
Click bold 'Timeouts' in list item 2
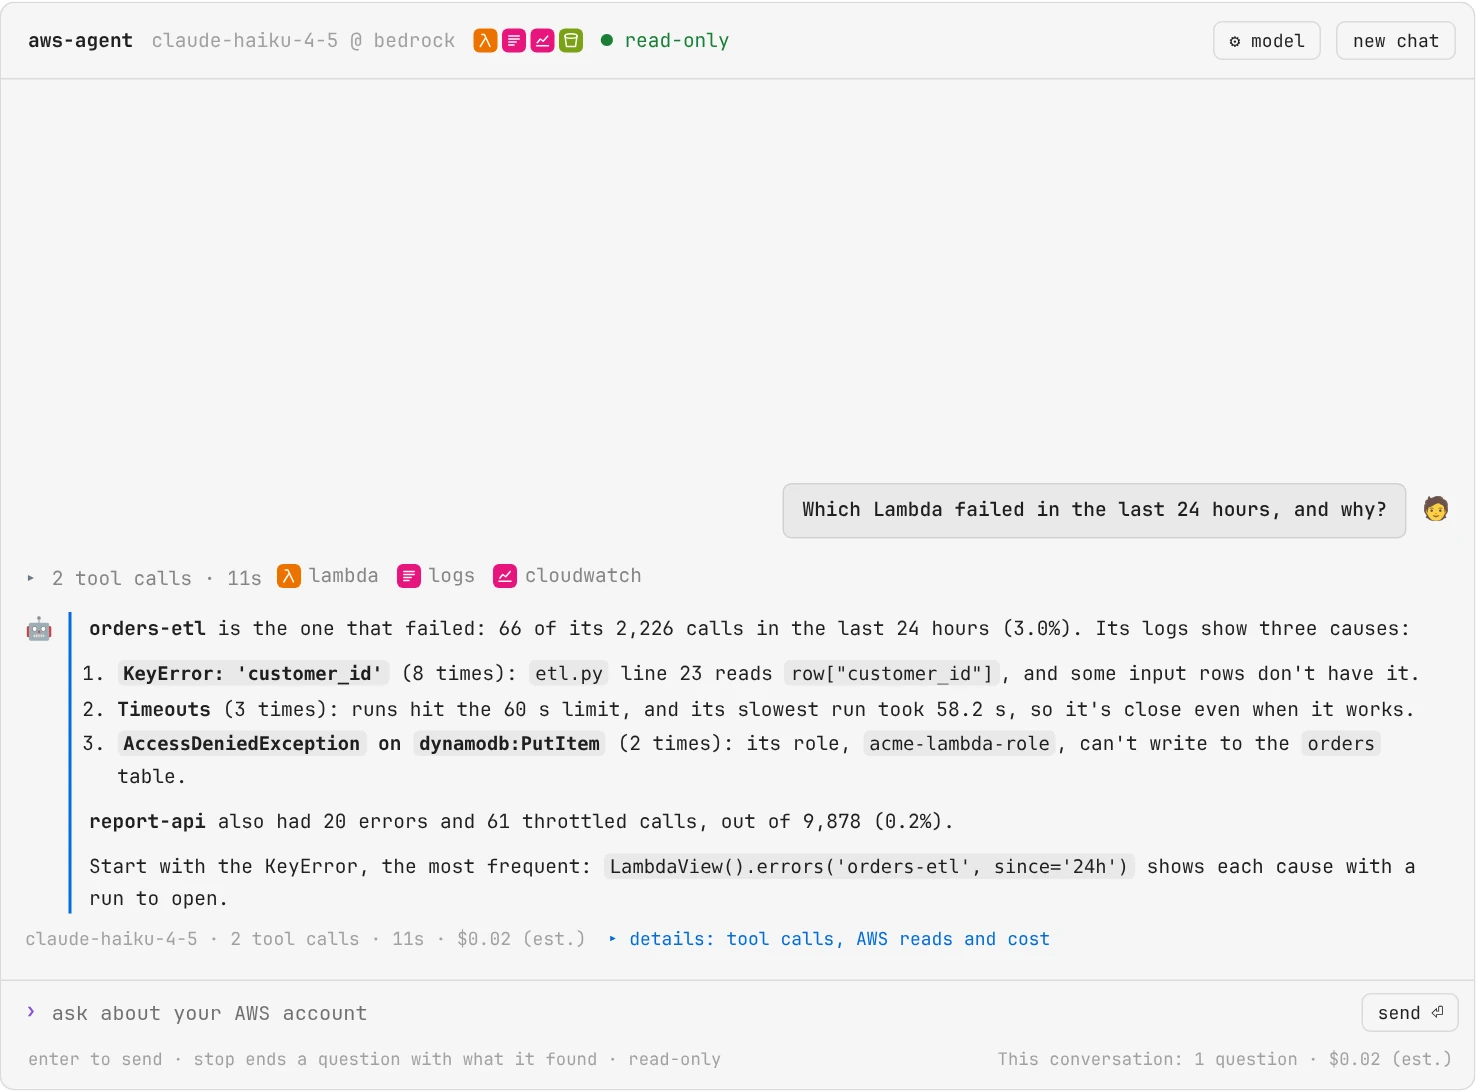tap(164, 709)
